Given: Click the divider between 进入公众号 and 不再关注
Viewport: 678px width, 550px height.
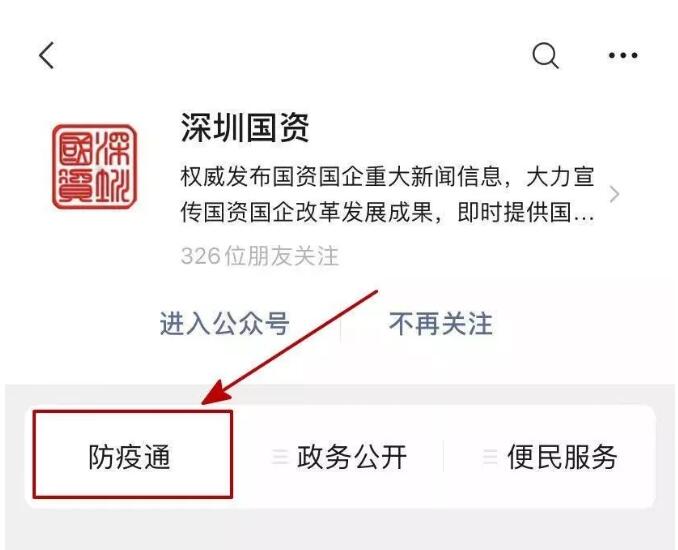Looking at the screenshot, I should pyautogui.click(x=340, y=329).
